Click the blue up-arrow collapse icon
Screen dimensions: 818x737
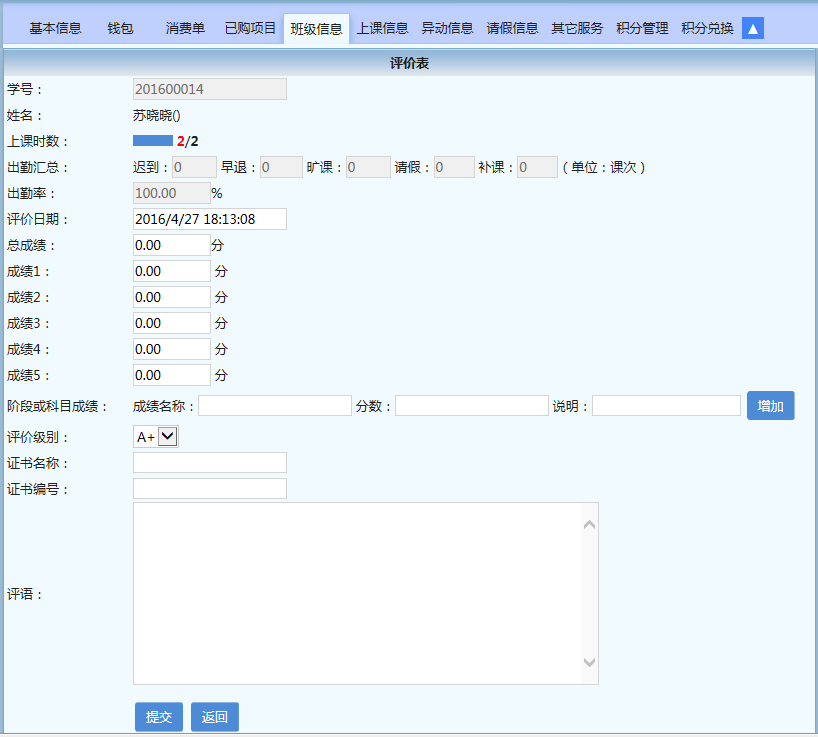752,28
